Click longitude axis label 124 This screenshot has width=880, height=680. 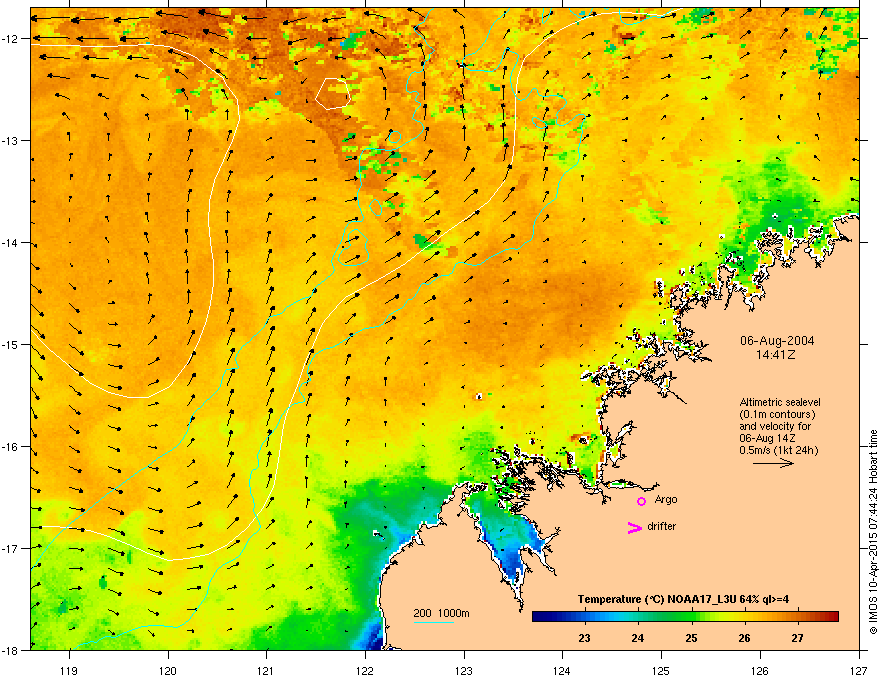coord(562,670)
